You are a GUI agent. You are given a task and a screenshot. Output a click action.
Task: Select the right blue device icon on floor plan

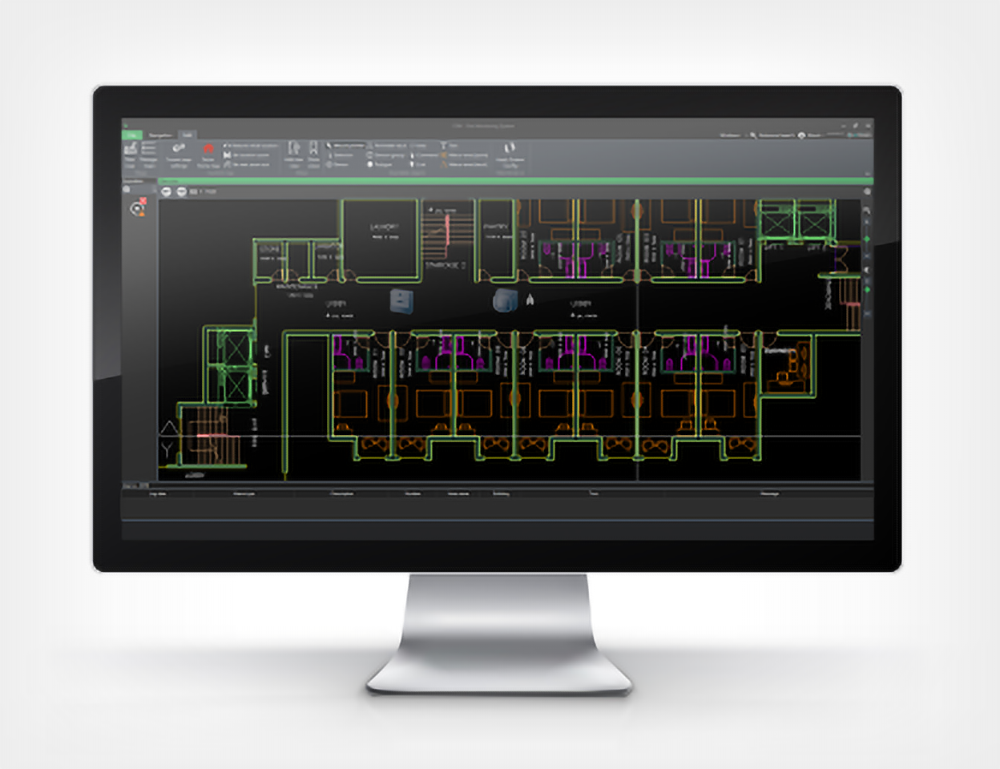pos(506,300)
